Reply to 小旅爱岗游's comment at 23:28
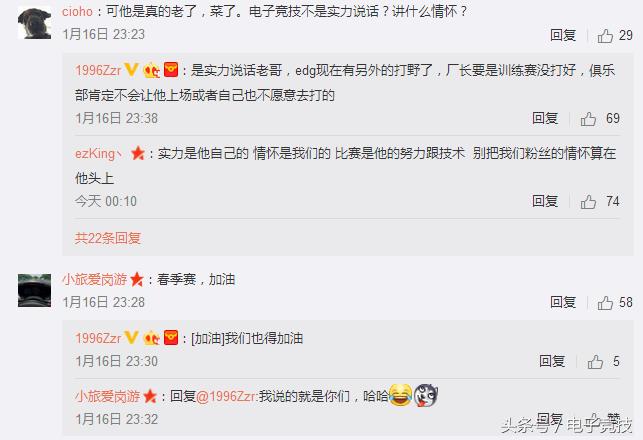Screen dimensions: 643x440 pyautogui.click(x=563, y=302)
